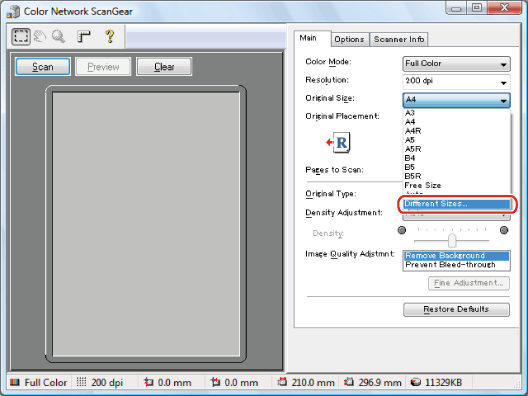Open the Color Mode dropdown
The width and height of the screenshot is (528, 396).
pos(456,64)
